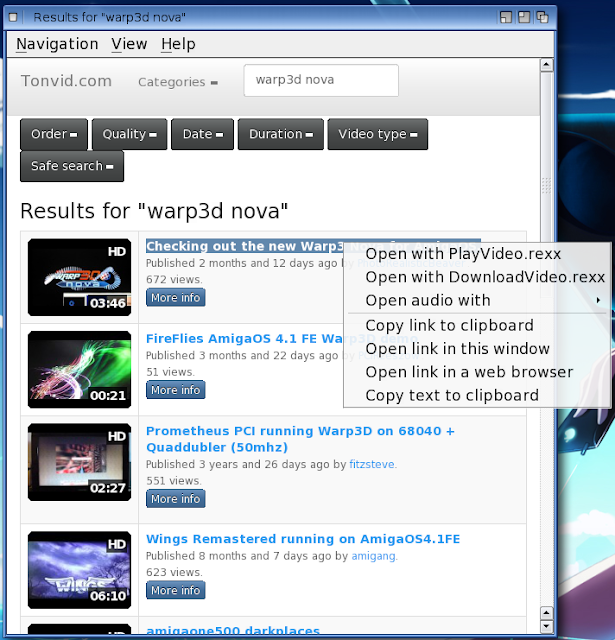Select Copy text to clipboard

coord(477,395)
